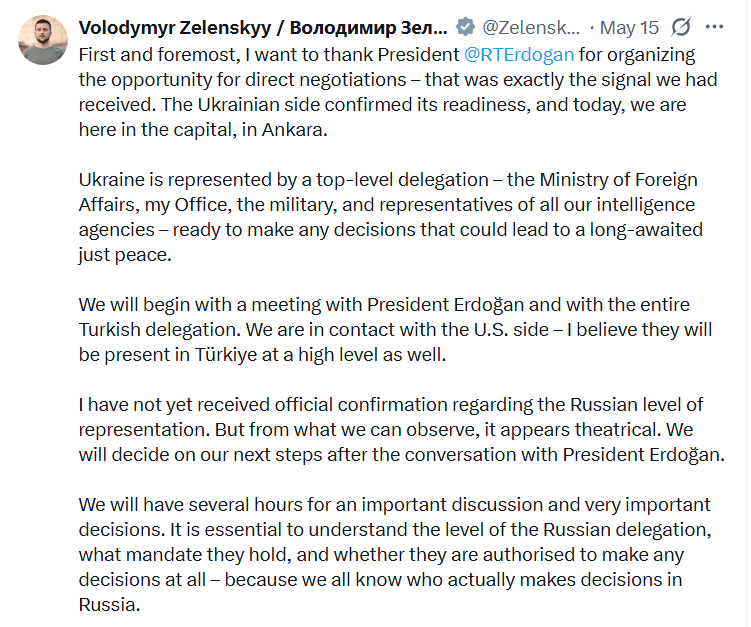The height and width of the screenshot is (627, 751).
Task: Open Zelenskyy's profile picture avatar
Action: [x=43, y=40]
